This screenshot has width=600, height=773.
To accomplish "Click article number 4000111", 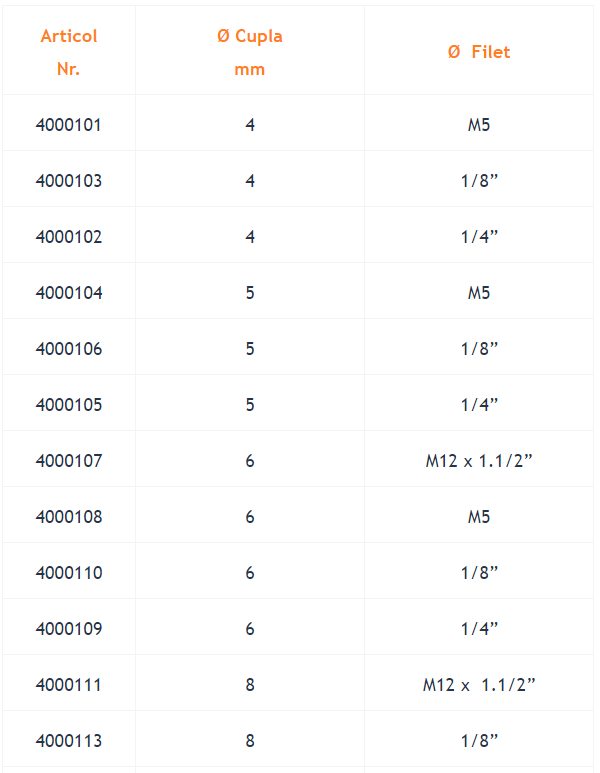I will click(69, 685).
